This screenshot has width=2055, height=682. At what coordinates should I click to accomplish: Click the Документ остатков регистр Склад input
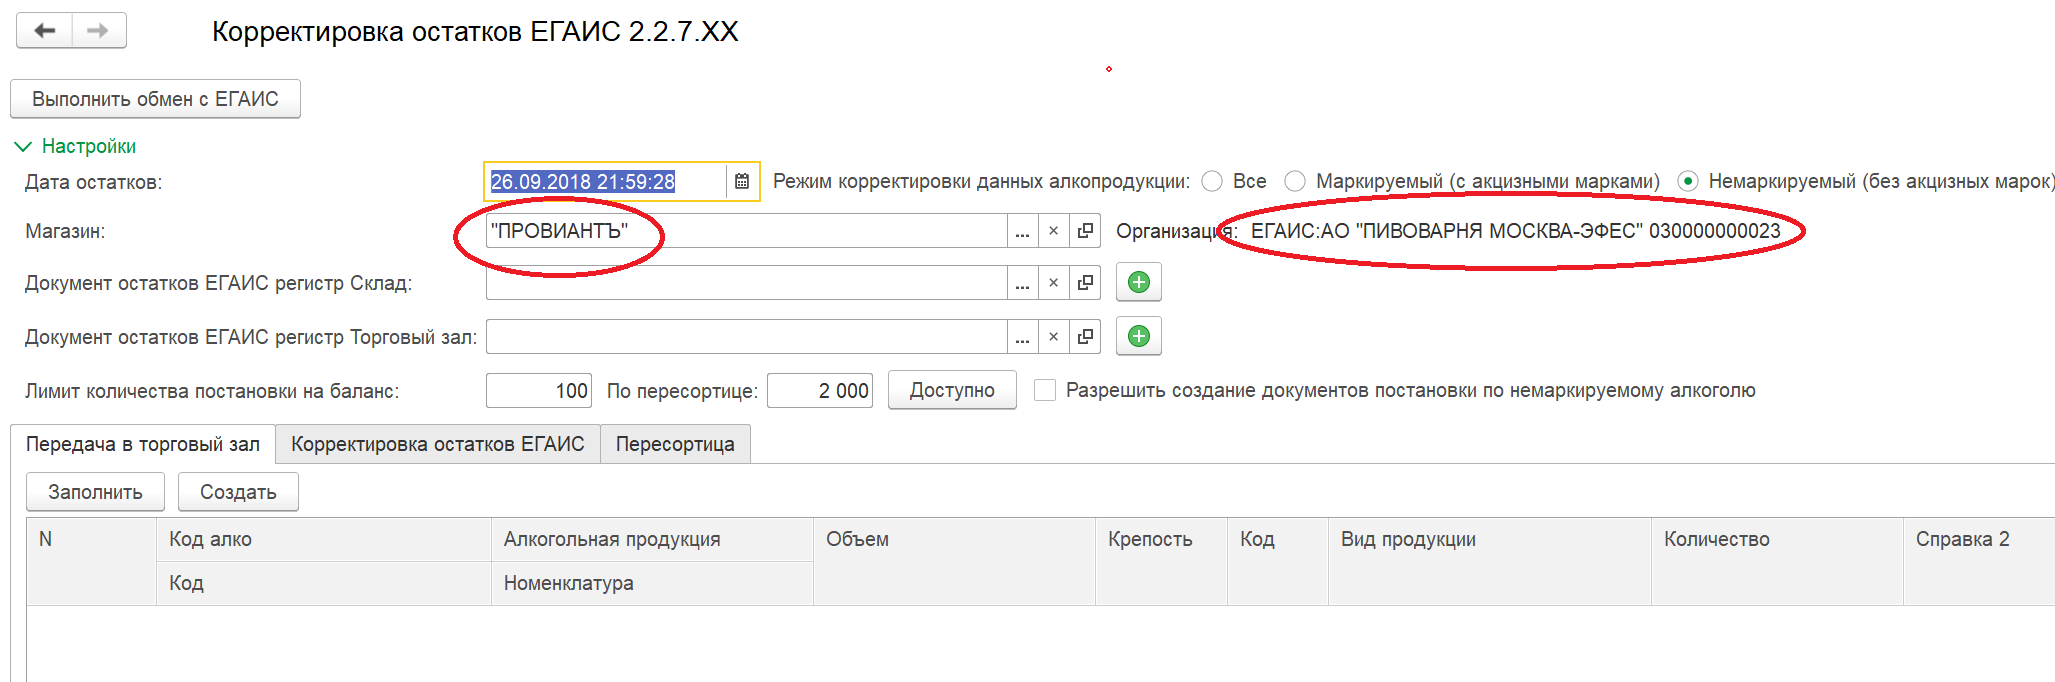tap(746, 283)
